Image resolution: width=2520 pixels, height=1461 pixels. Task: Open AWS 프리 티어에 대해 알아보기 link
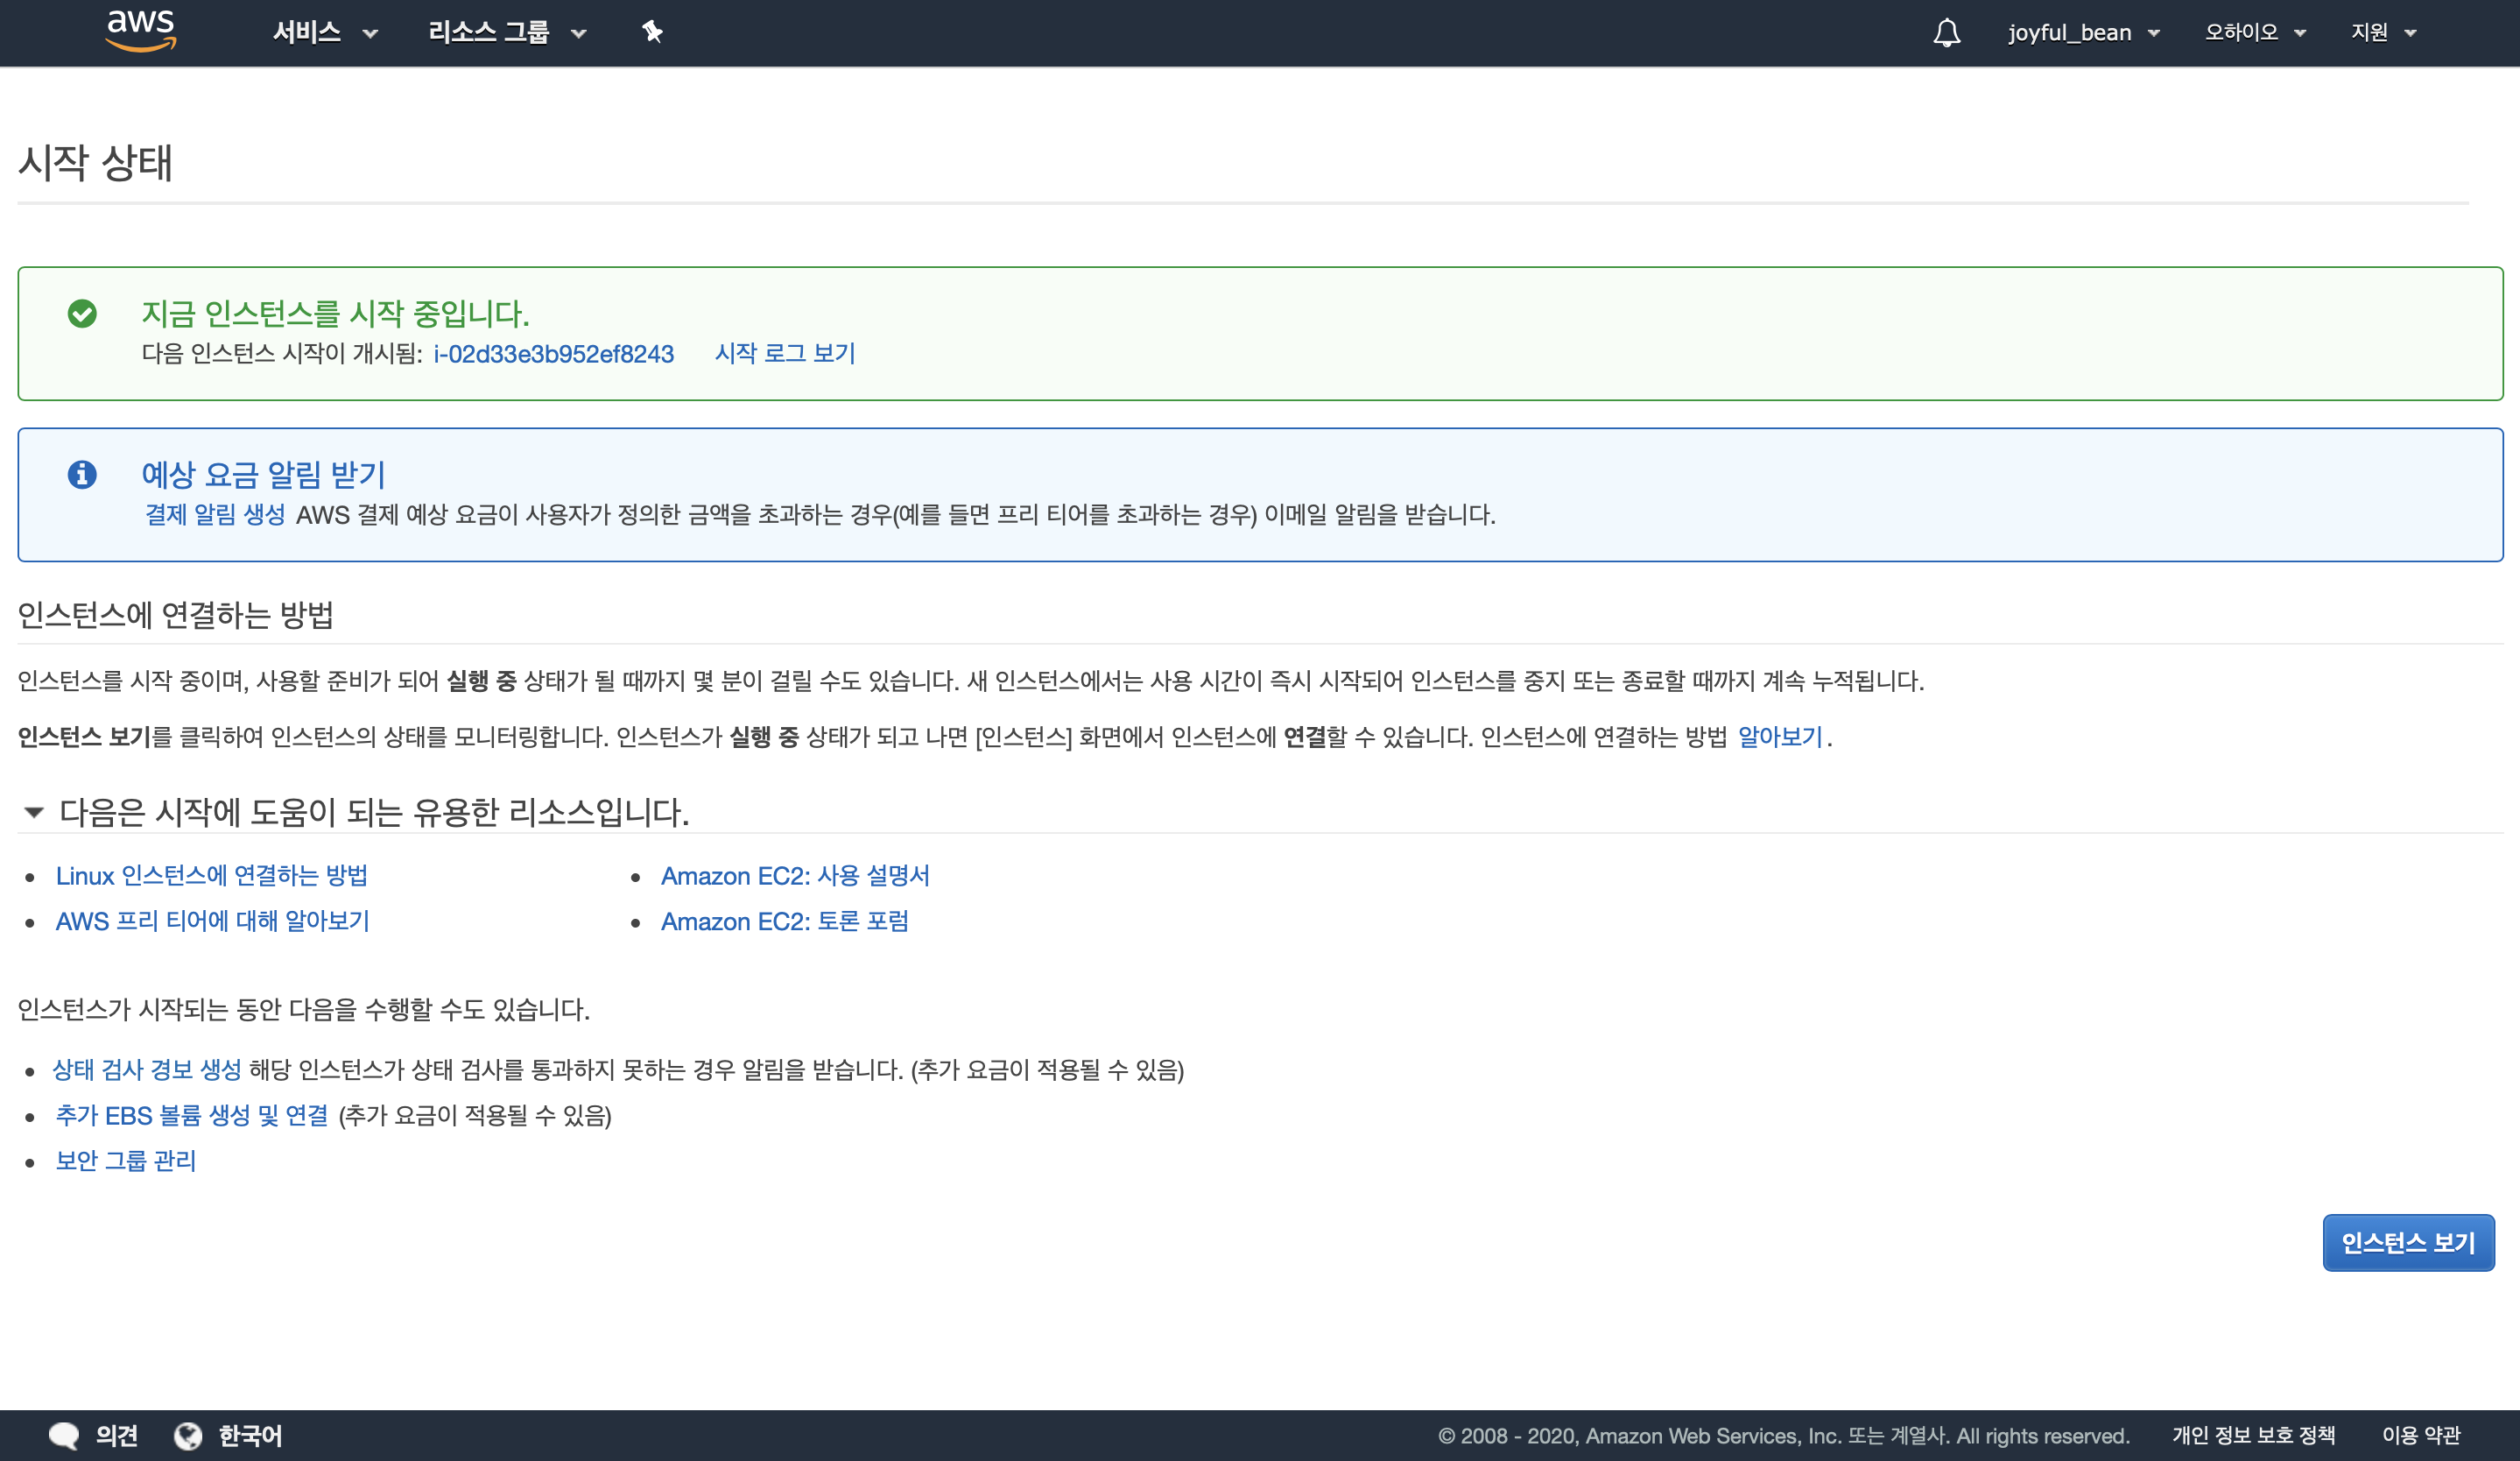(212, 921)
